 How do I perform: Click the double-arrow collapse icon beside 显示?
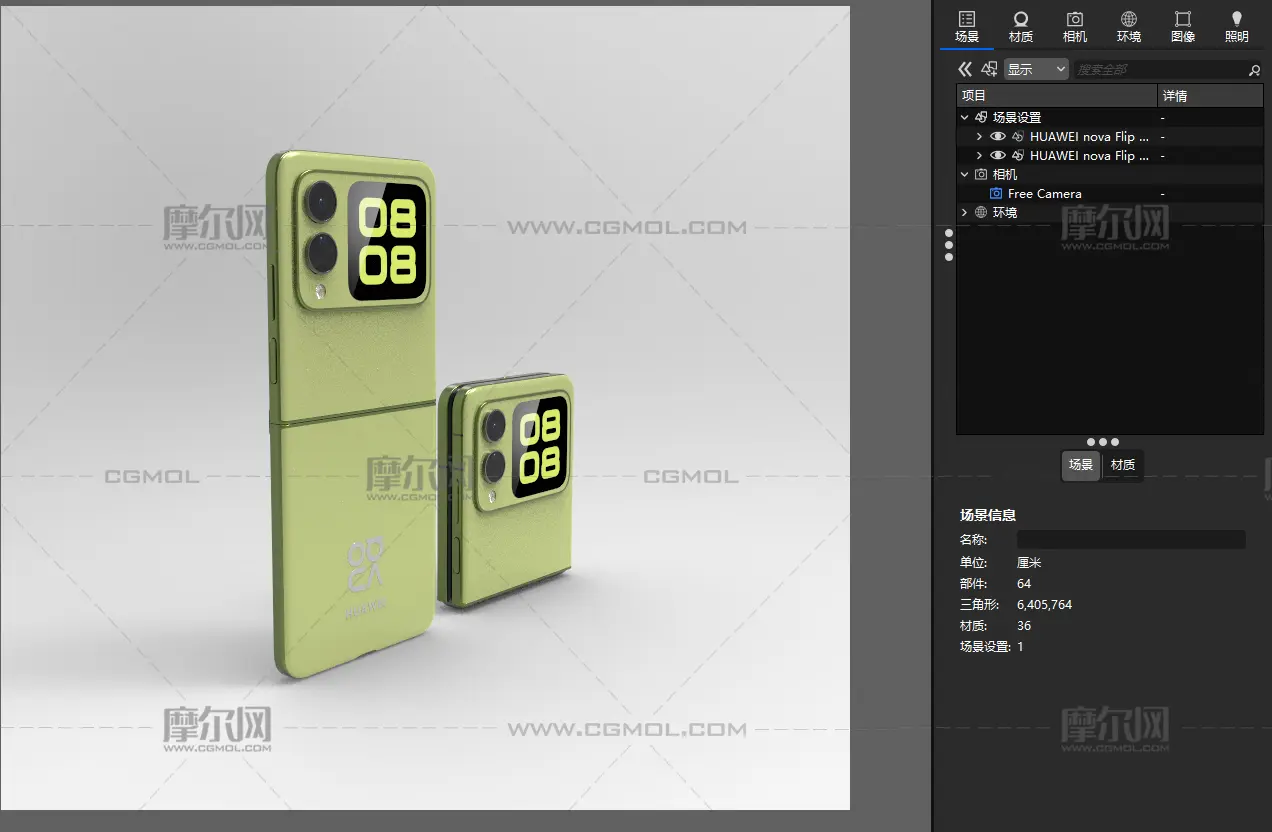click(x=965, y=69)
